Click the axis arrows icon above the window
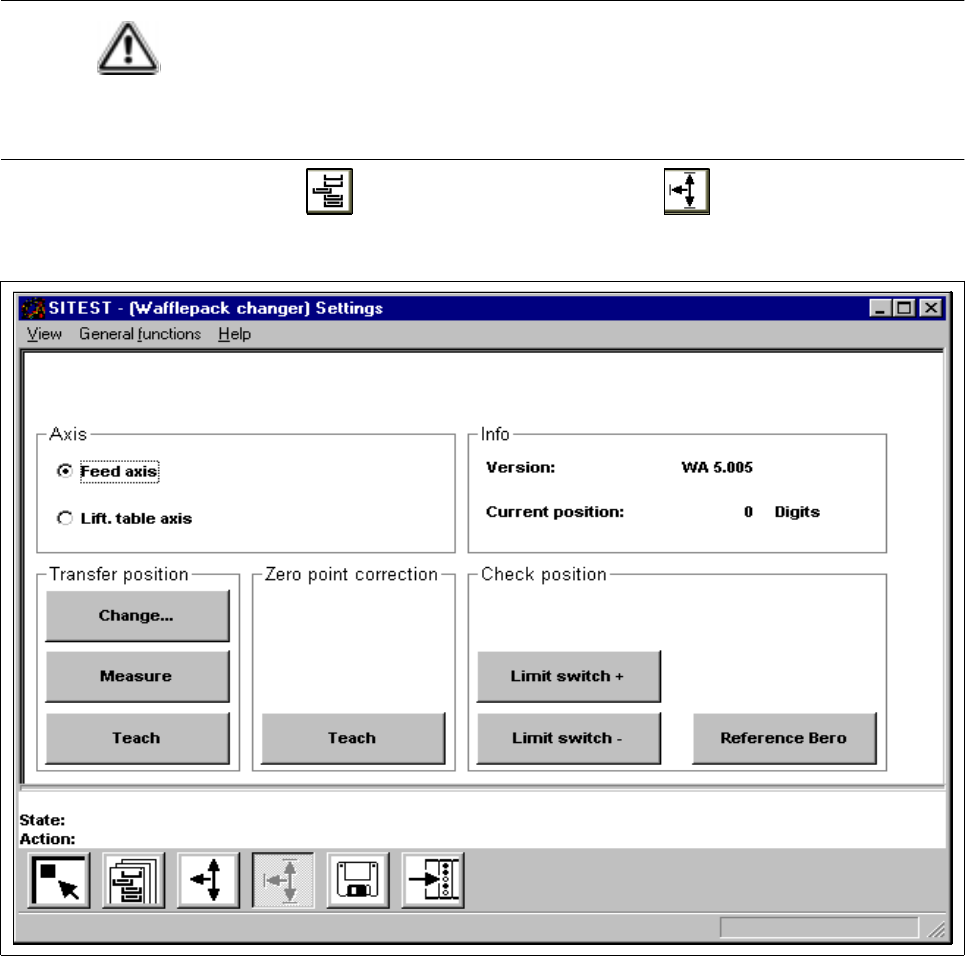This screenshot has height=956, width=965. (x=687, y=191)
